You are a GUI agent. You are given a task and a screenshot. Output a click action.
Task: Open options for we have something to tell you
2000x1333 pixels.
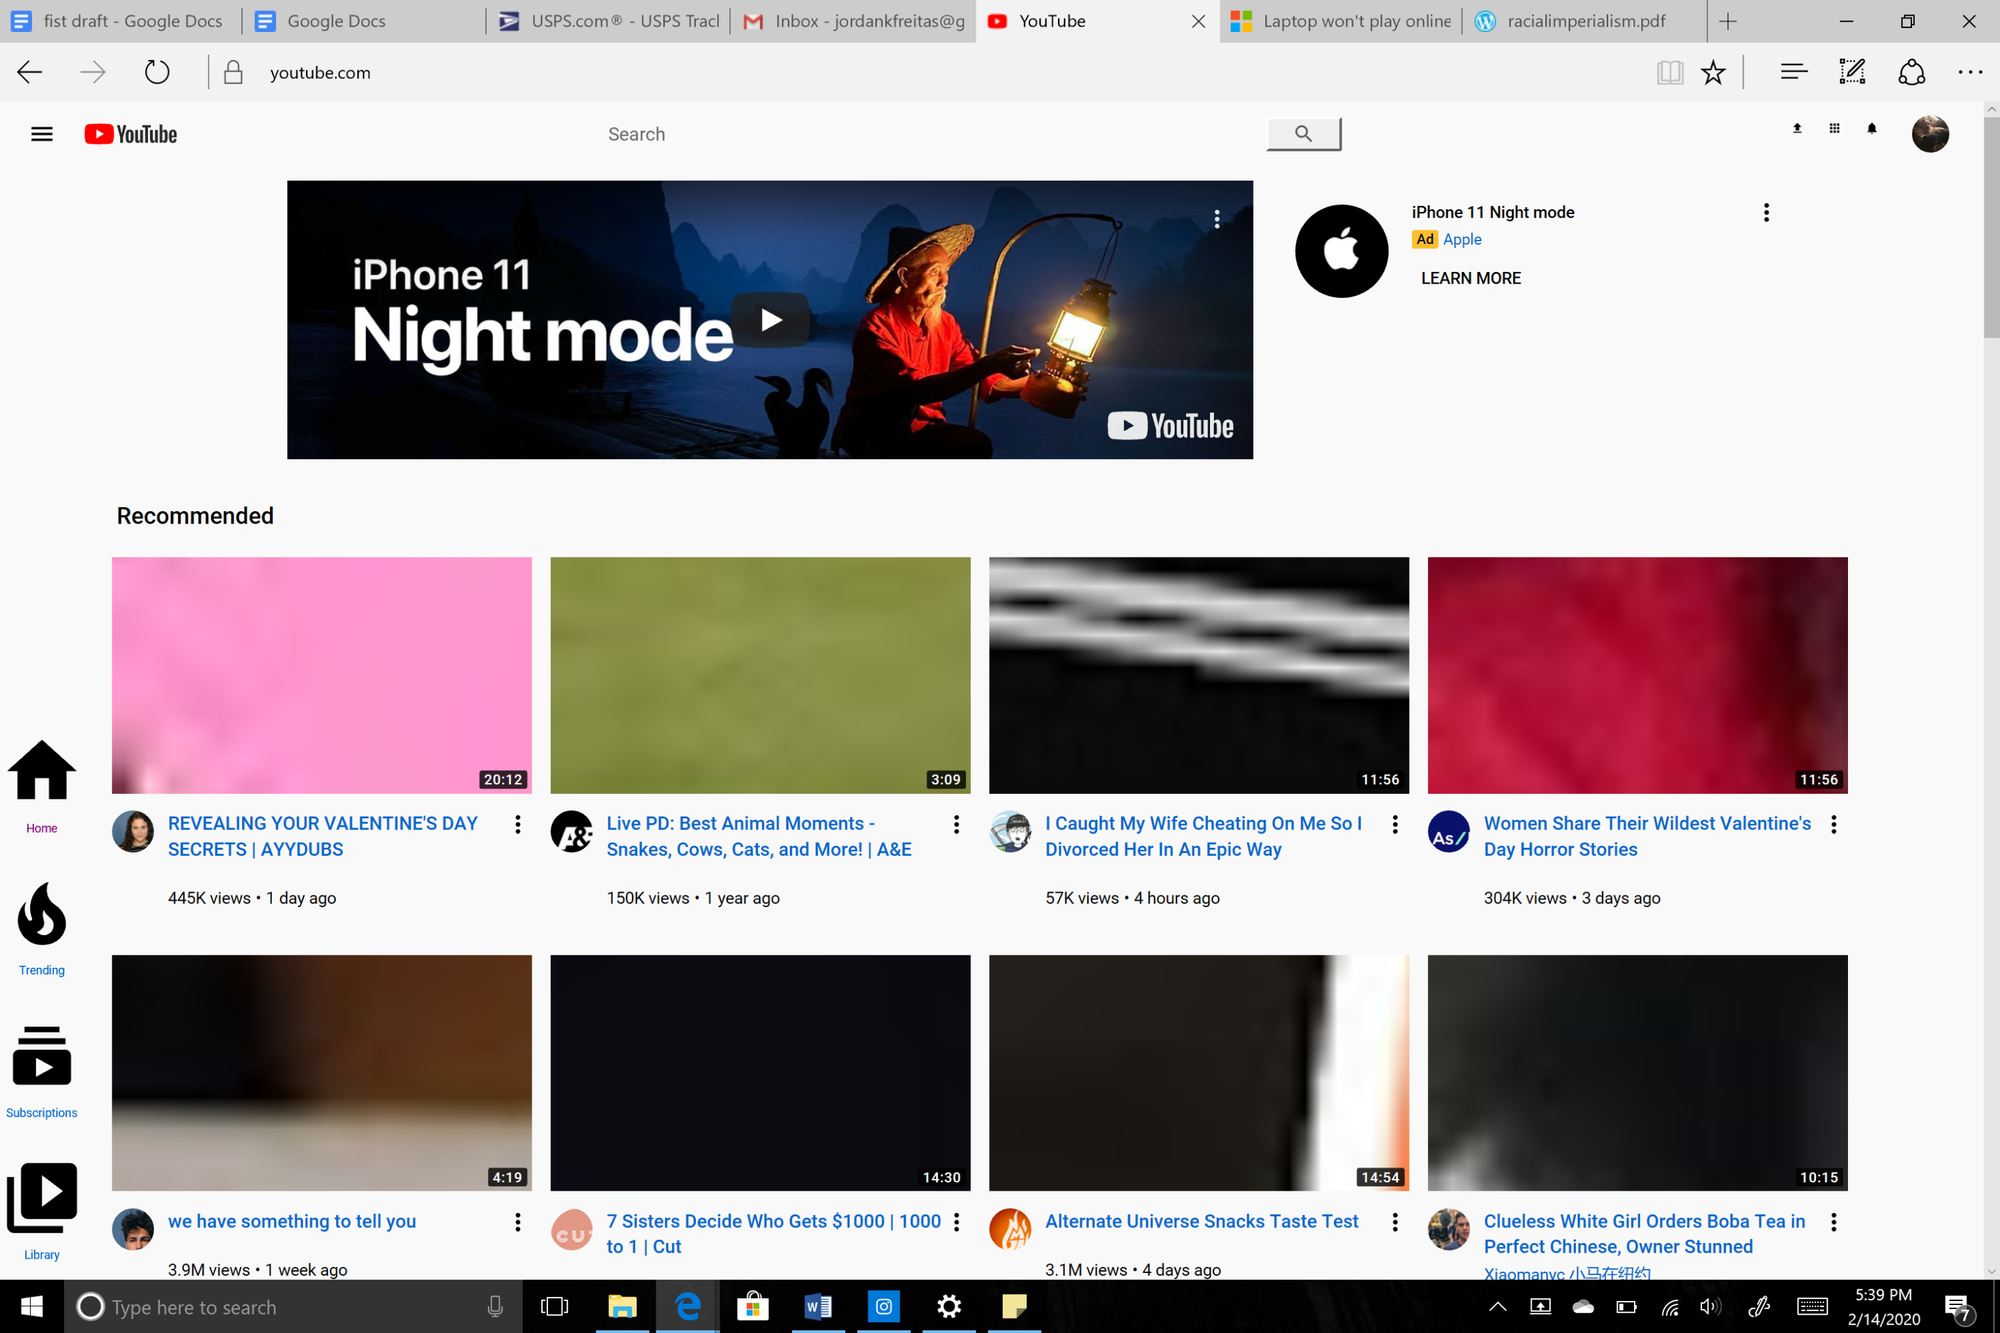(x=517, y=1222)
